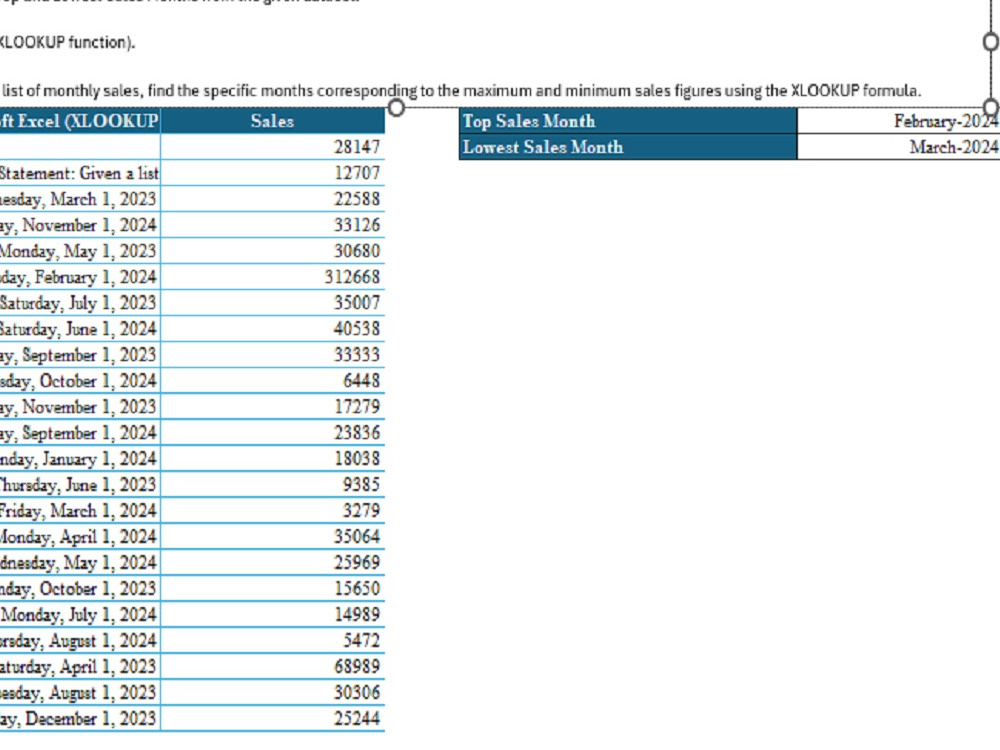The image size is (1000, 750).
Task: Select sales value 35007
Action: click(272, 303)
